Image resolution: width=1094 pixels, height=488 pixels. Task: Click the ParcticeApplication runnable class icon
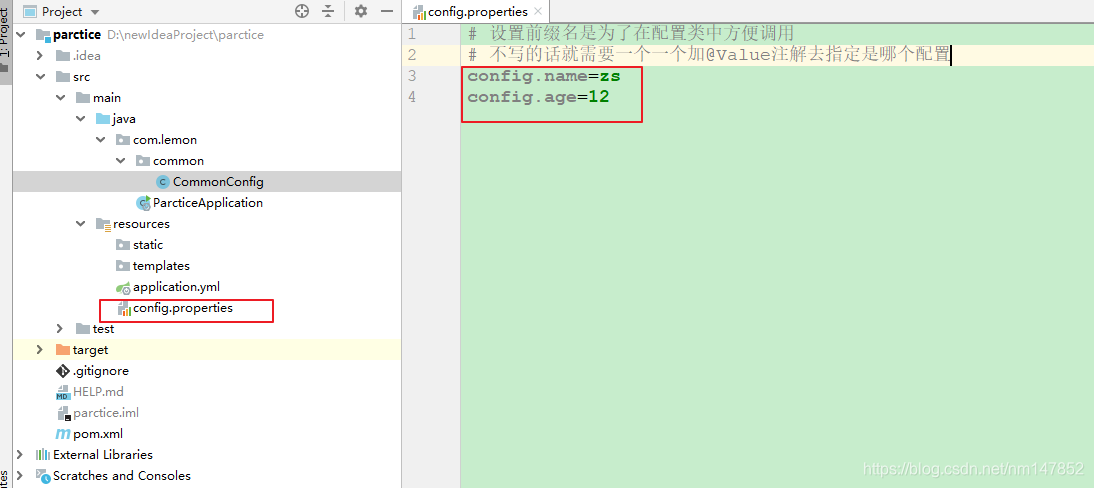[144, 202]
